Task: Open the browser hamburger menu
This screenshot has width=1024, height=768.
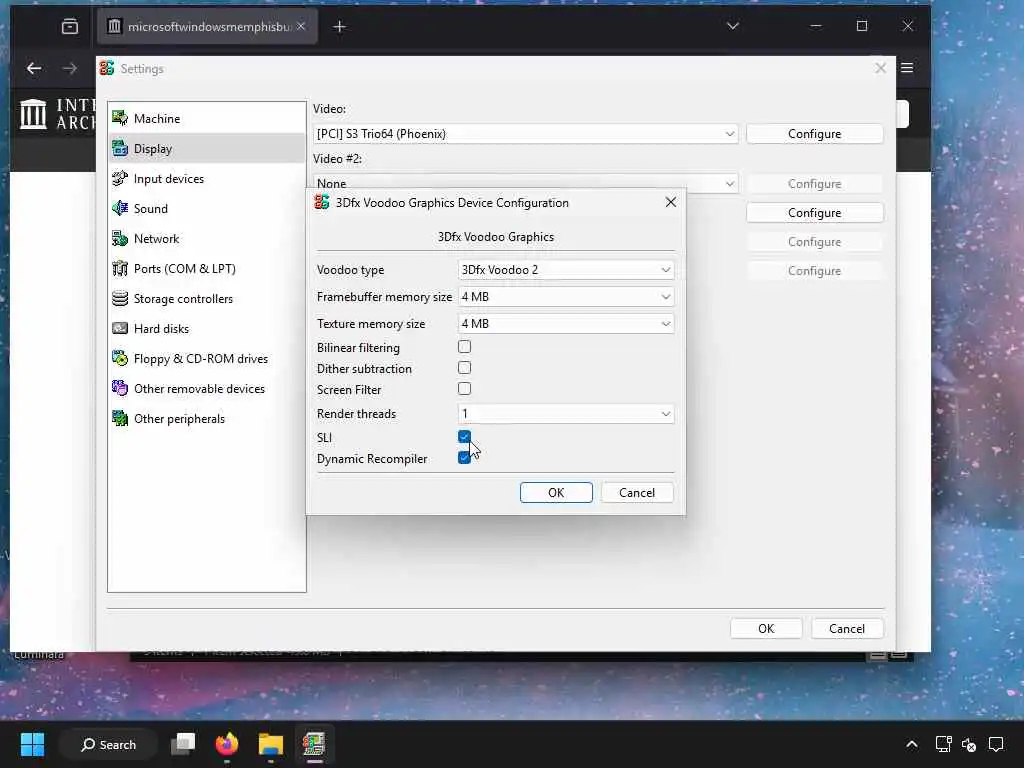Action: [x=907, y=68]
